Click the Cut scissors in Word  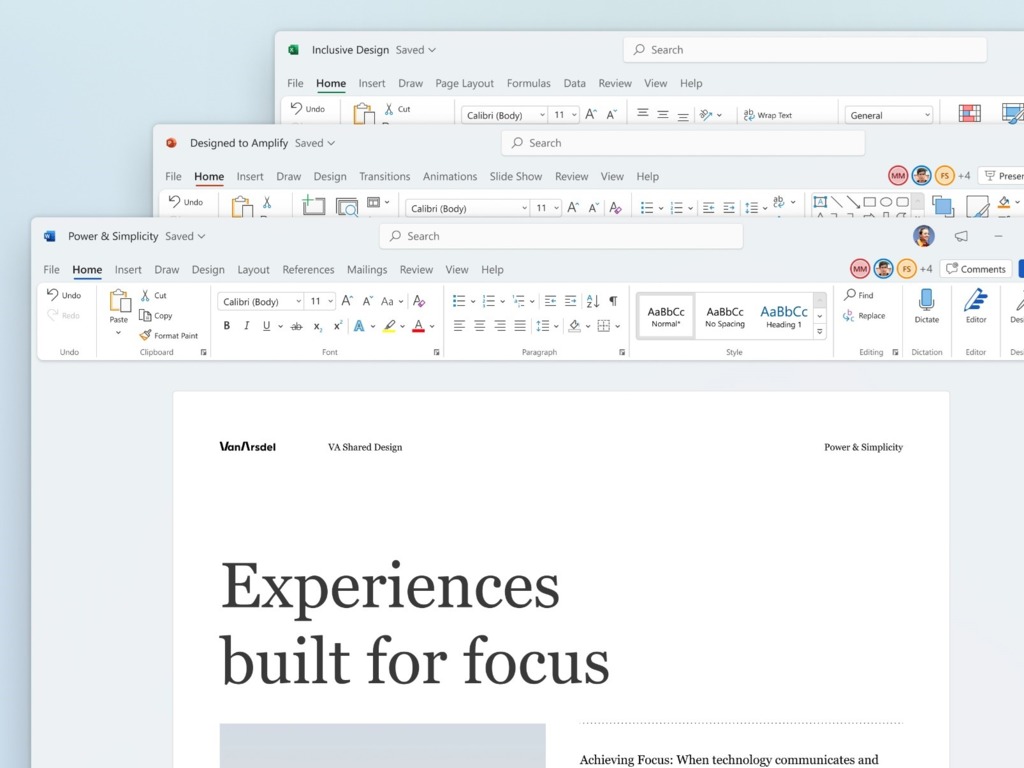point(145,295)
